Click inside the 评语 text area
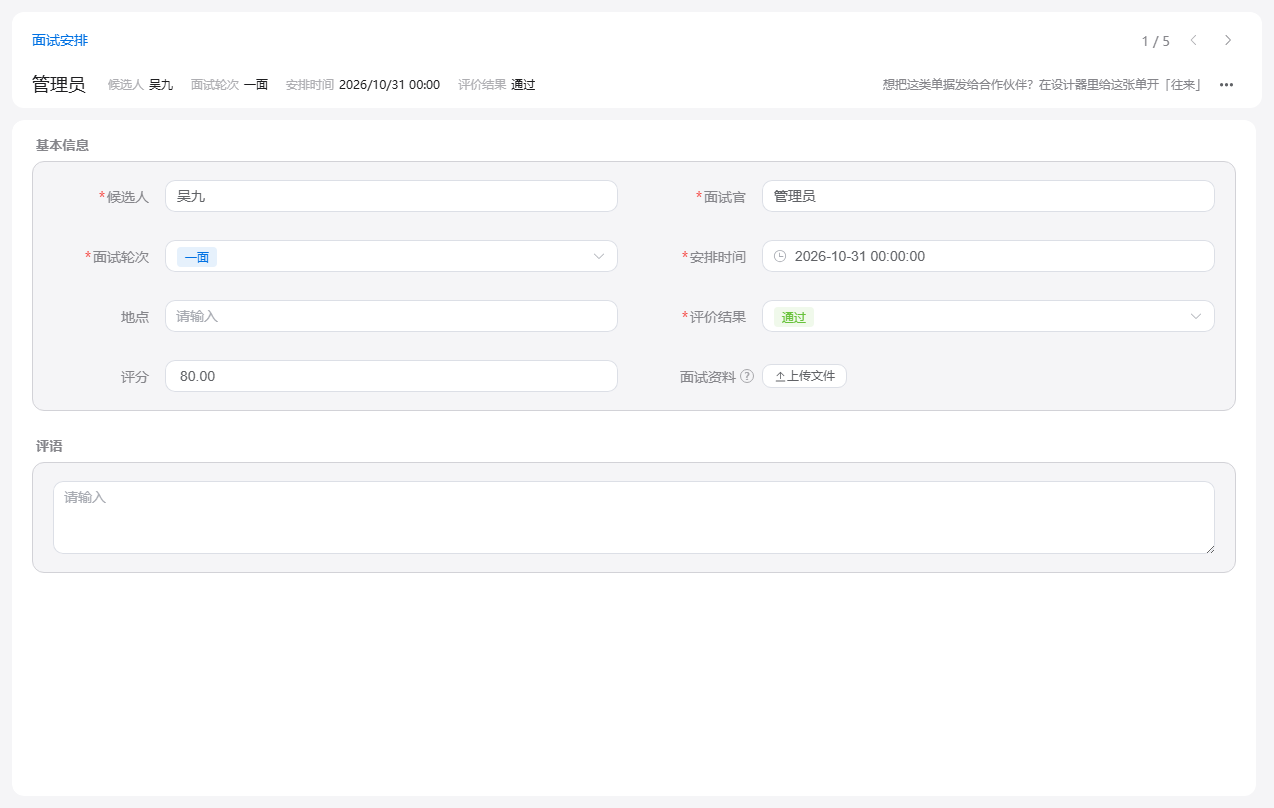 click(x=634, y=517)
